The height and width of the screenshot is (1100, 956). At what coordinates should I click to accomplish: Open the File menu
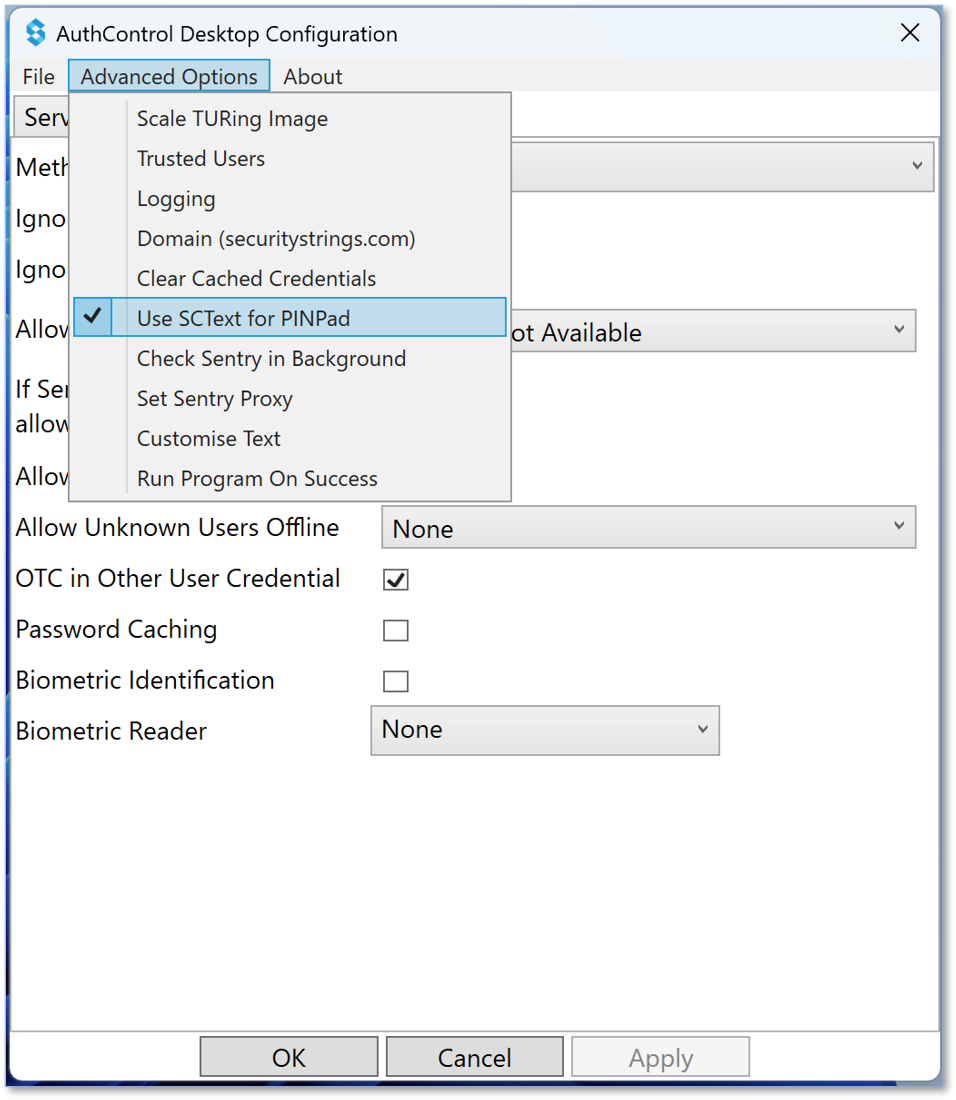pos(39,76)
